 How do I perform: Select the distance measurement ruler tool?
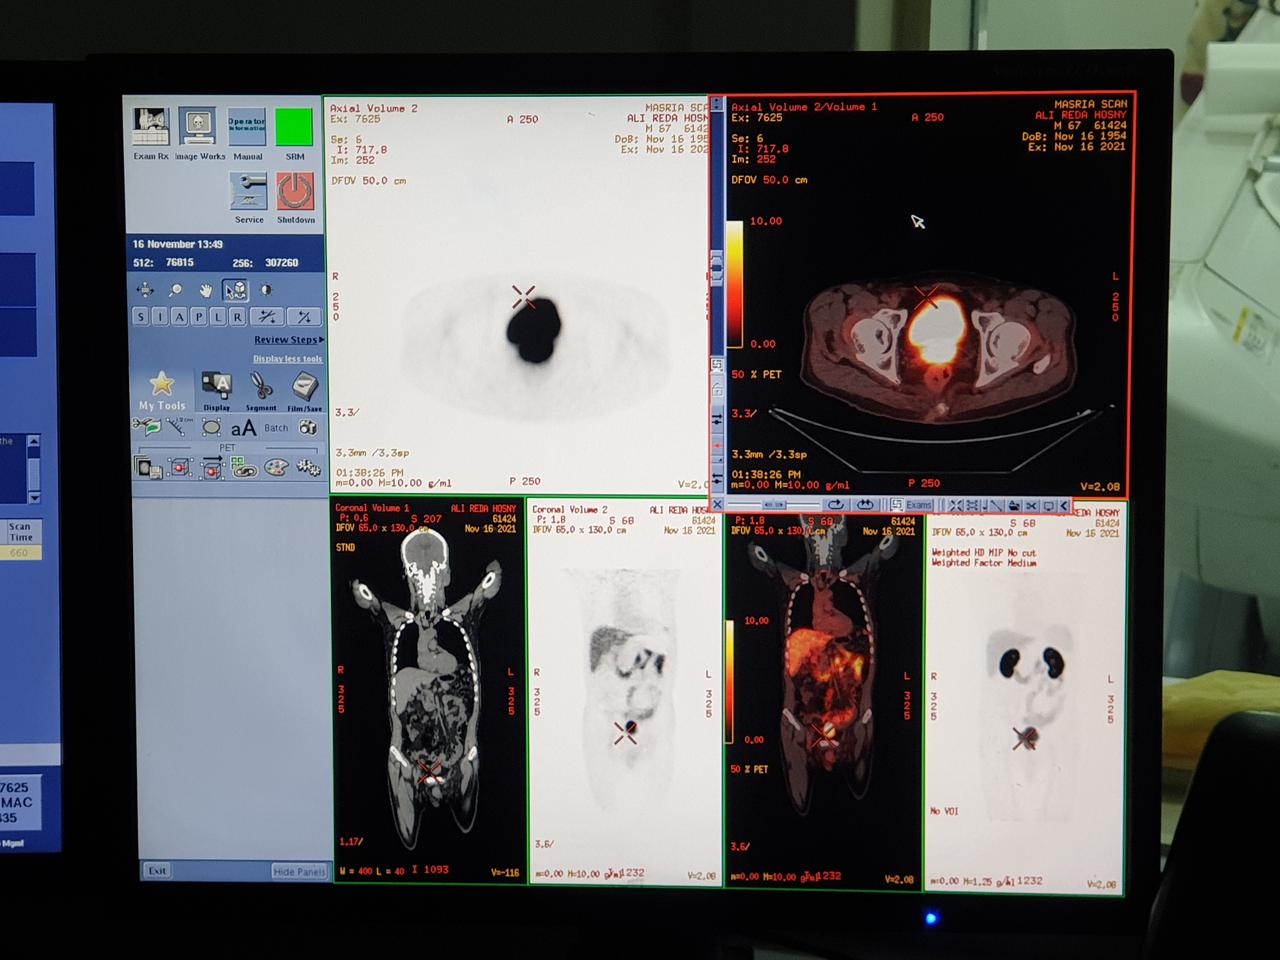pos(176,427)
